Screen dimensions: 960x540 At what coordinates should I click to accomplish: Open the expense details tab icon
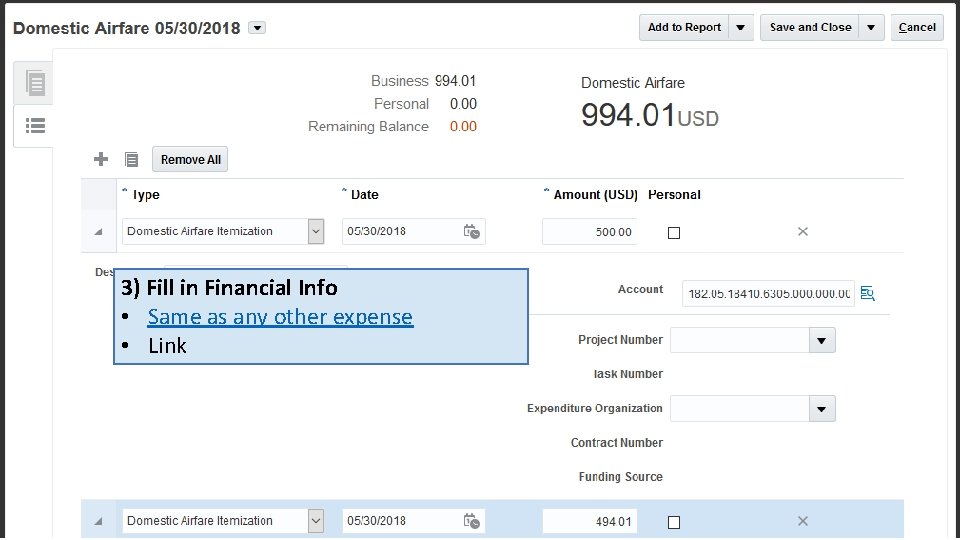35,83
